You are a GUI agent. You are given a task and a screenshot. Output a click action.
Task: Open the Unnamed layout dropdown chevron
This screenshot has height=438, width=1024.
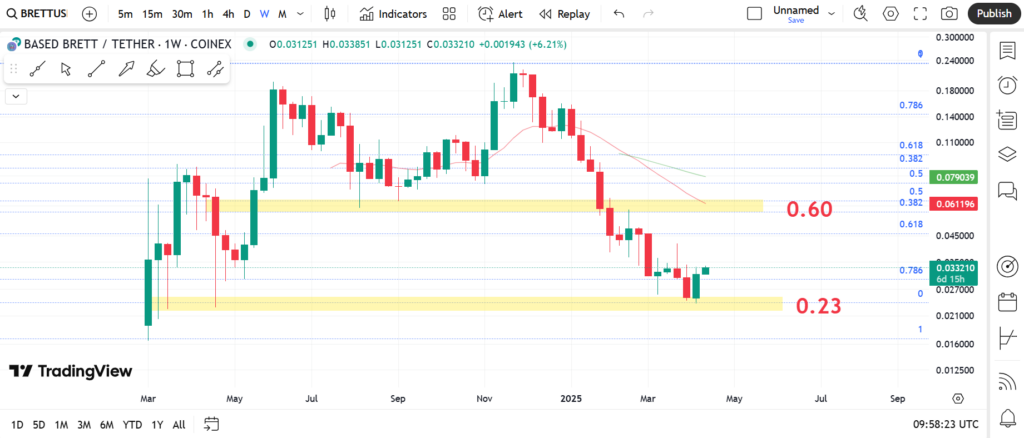pos(829,14)
